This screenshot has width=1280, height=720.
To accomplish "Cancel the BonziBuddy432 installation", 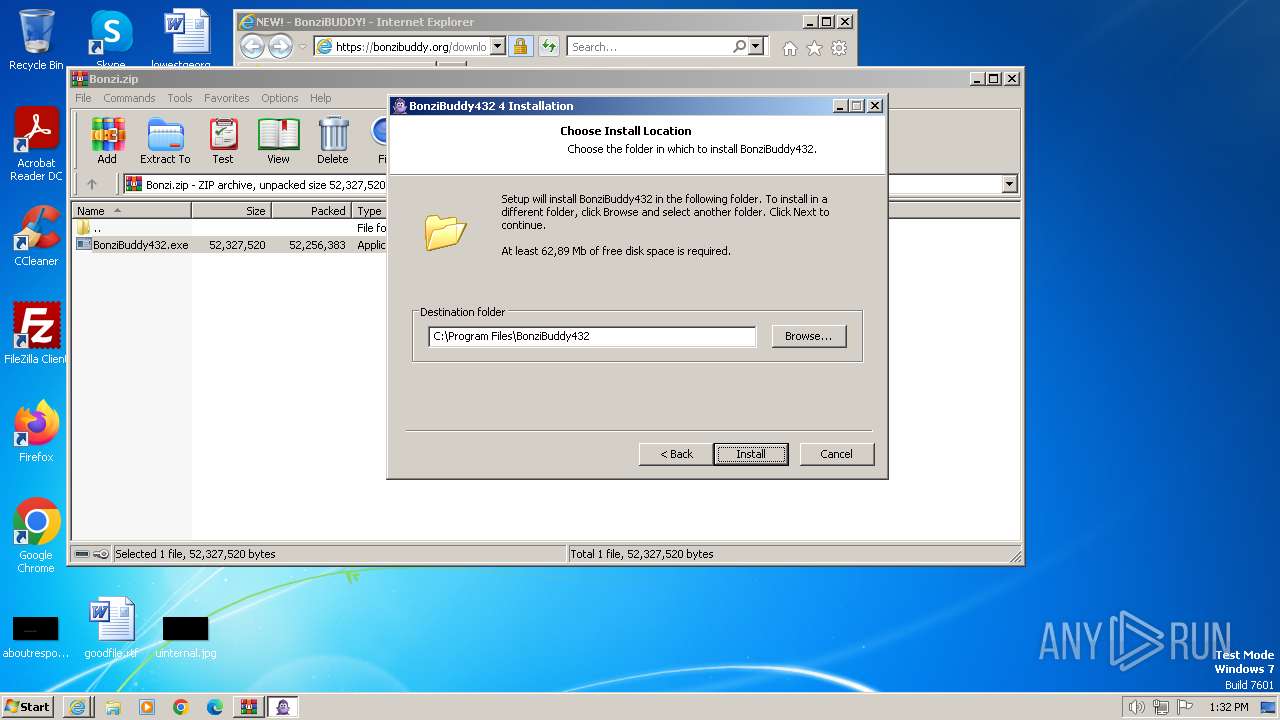I will pos(837,454).
